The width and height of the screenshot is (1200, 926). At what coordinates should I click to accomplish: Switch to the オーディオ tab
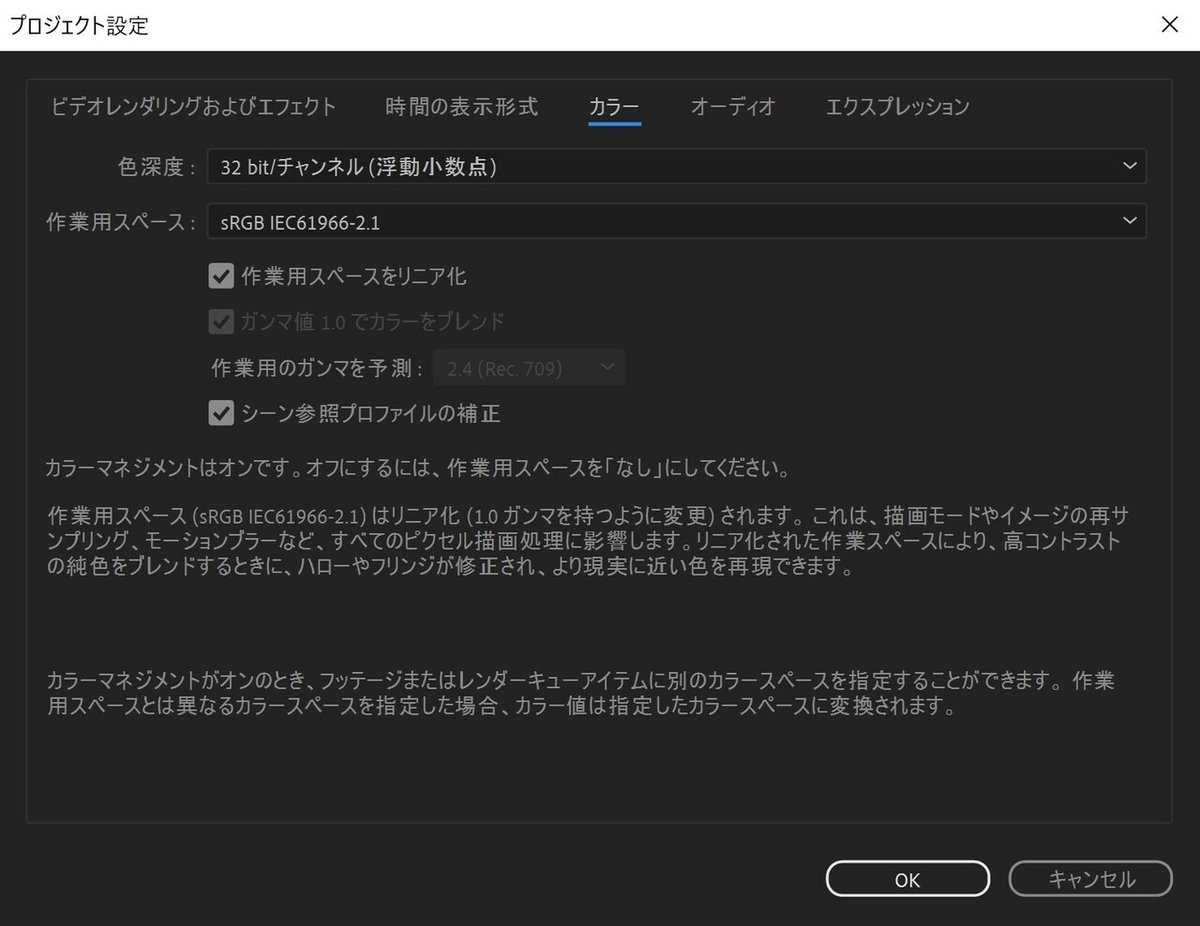(733, 107)
